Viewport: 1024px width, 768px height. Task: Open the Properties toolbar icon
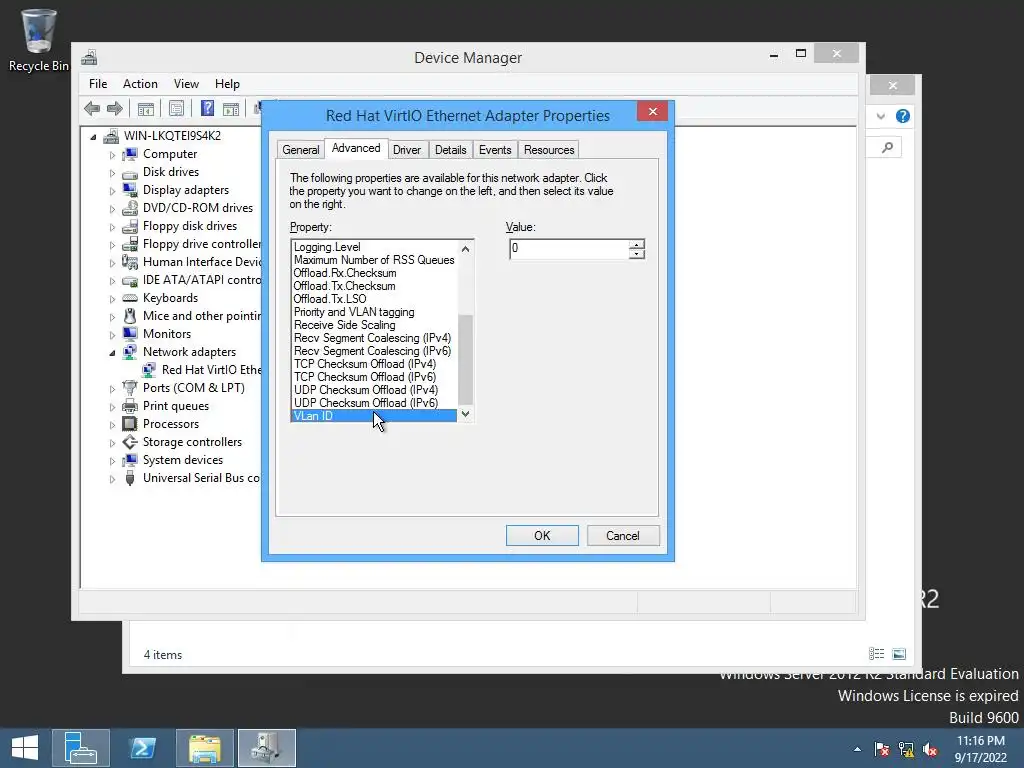[x=176, y=108]
